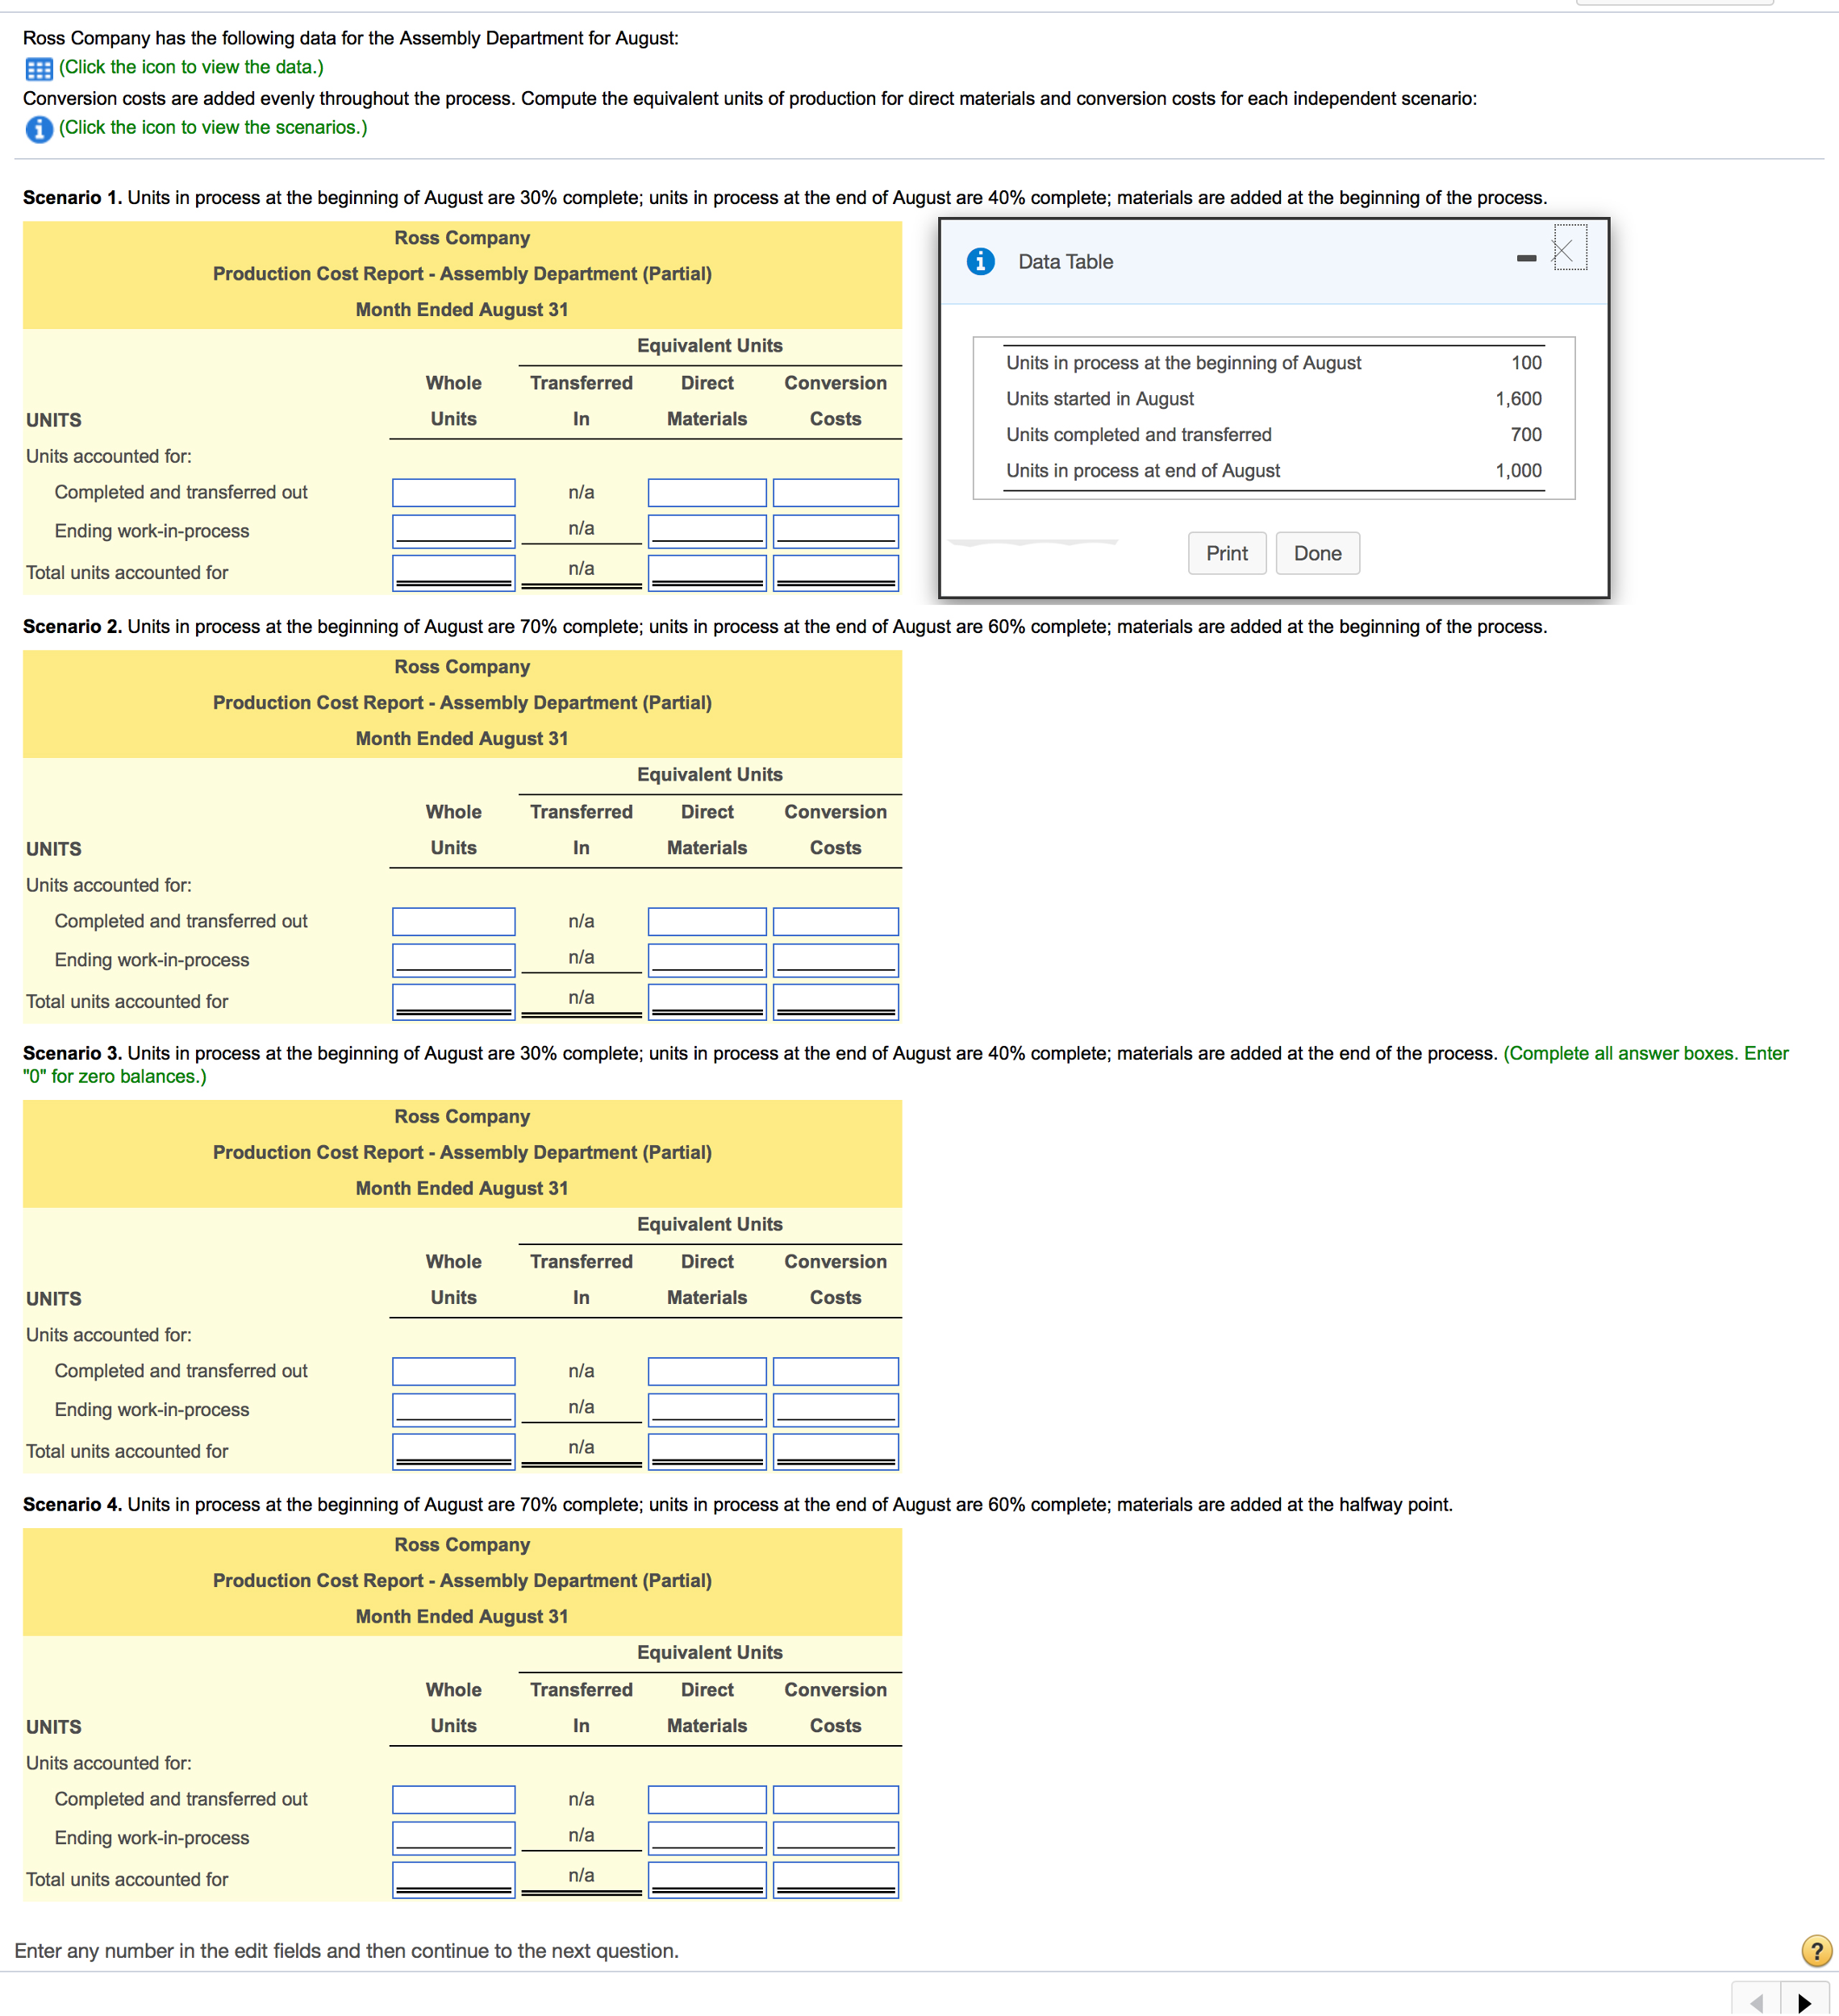Scenario 3 Completed and transferred out Conversion Costs field

click(836, 1371)
